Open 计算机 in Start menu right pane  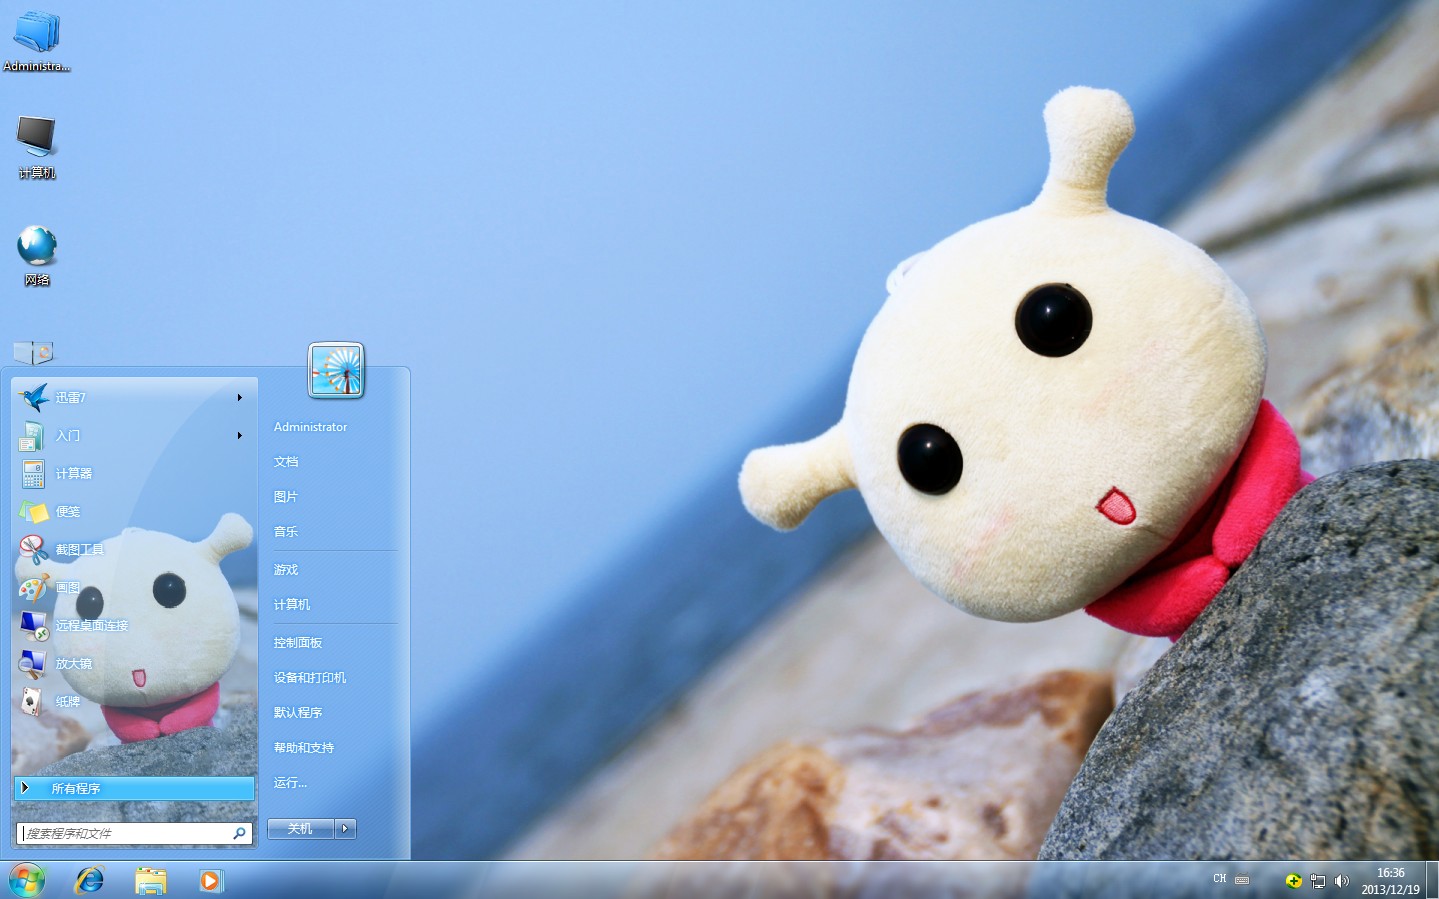[x=292, y=605]
